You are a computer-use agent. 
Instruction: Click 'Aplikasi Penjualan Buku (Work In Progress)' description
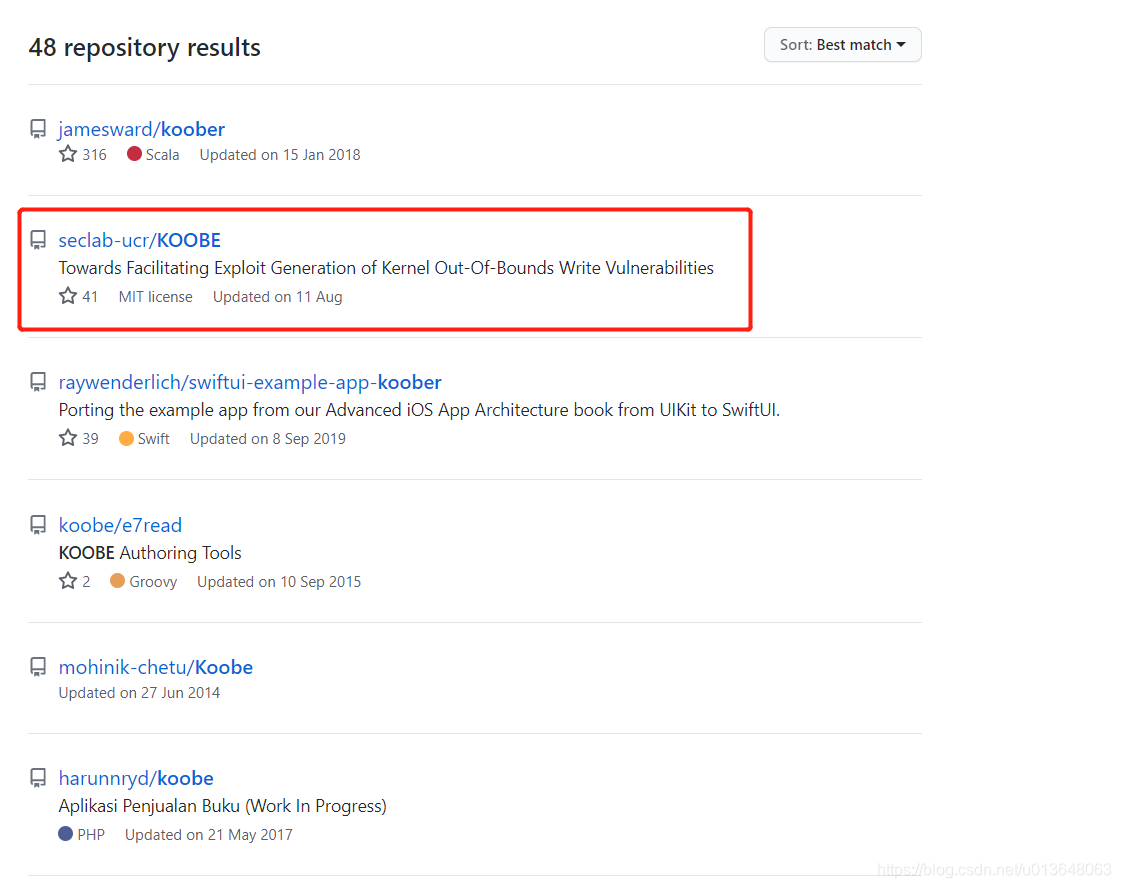(222, 806)
